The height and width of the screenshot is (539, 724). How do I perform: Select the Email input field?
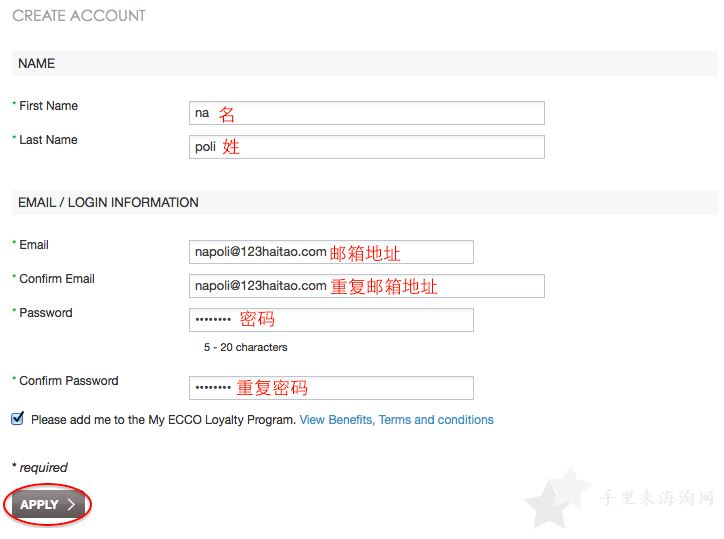[x=331, y=252]
